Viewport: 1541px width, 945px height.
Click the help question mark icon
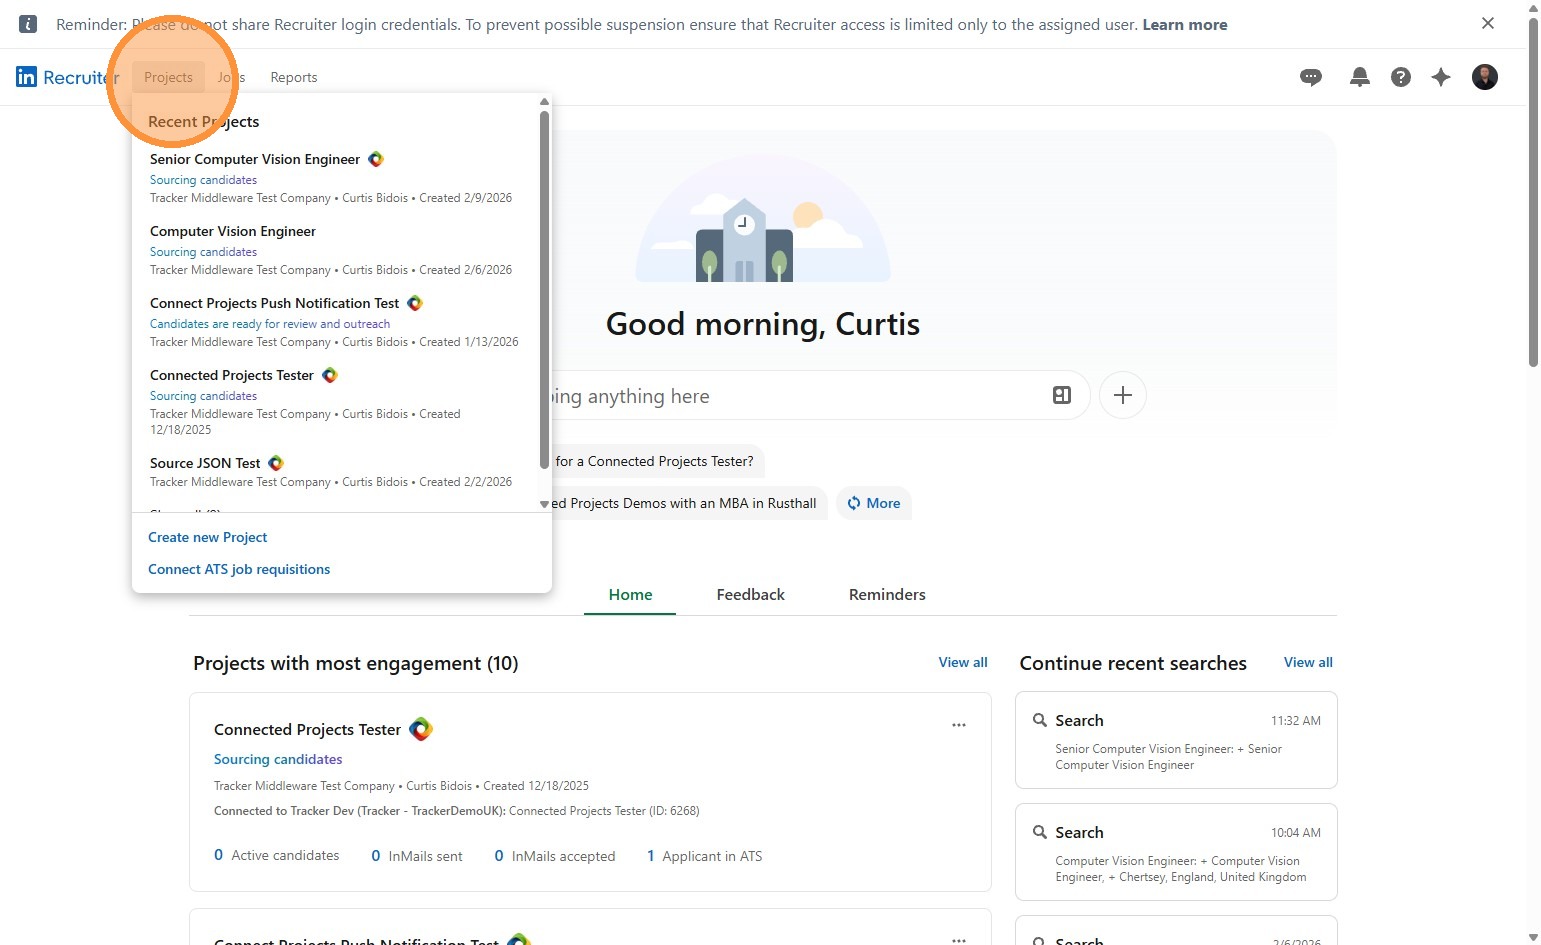point(1400,77)
